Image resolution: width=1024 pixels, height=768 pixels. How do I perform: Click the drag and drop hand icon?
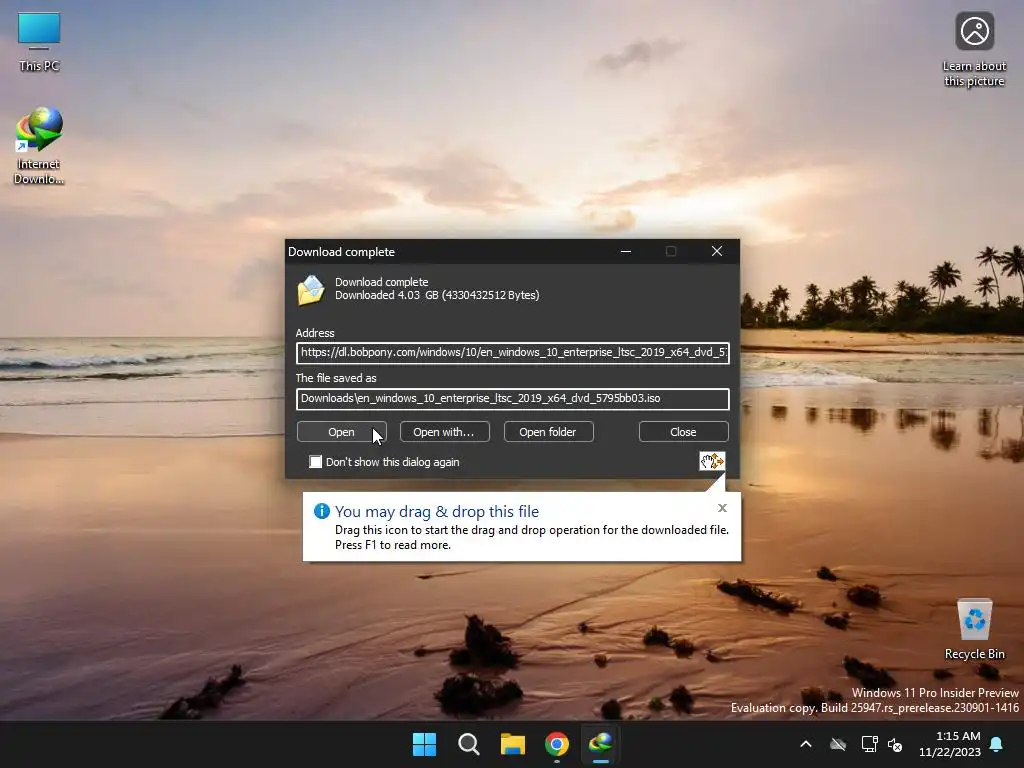click(x=712, y=461)
